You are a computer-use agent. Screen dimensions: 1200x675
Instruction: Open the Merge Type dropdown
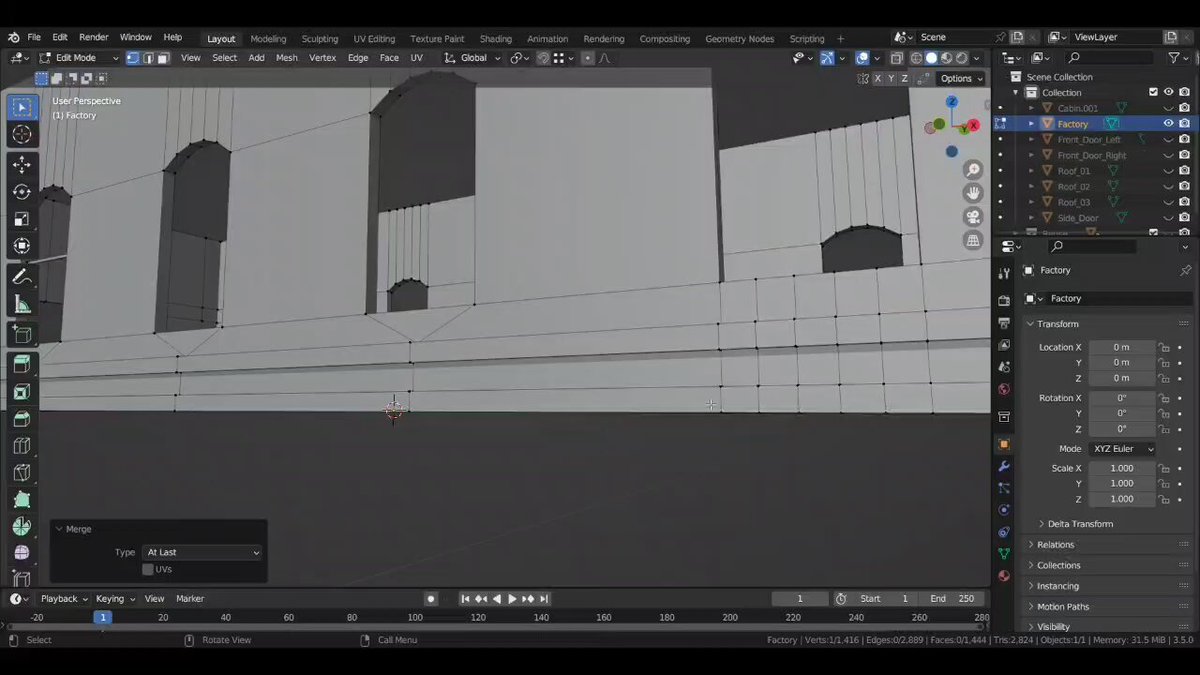point(202,552)
